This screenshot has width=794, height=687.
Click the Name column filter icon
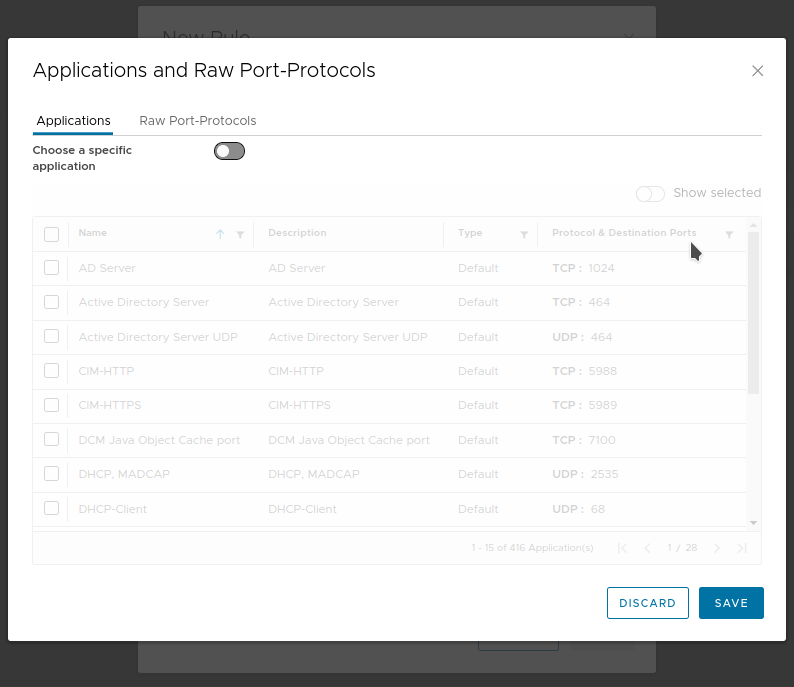[x=240, y=234]
